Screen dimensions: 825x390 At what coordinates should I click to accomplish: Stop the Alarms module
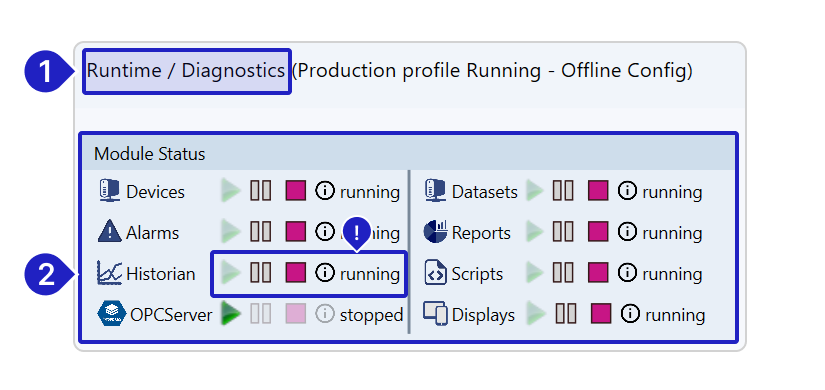(296, 232)
